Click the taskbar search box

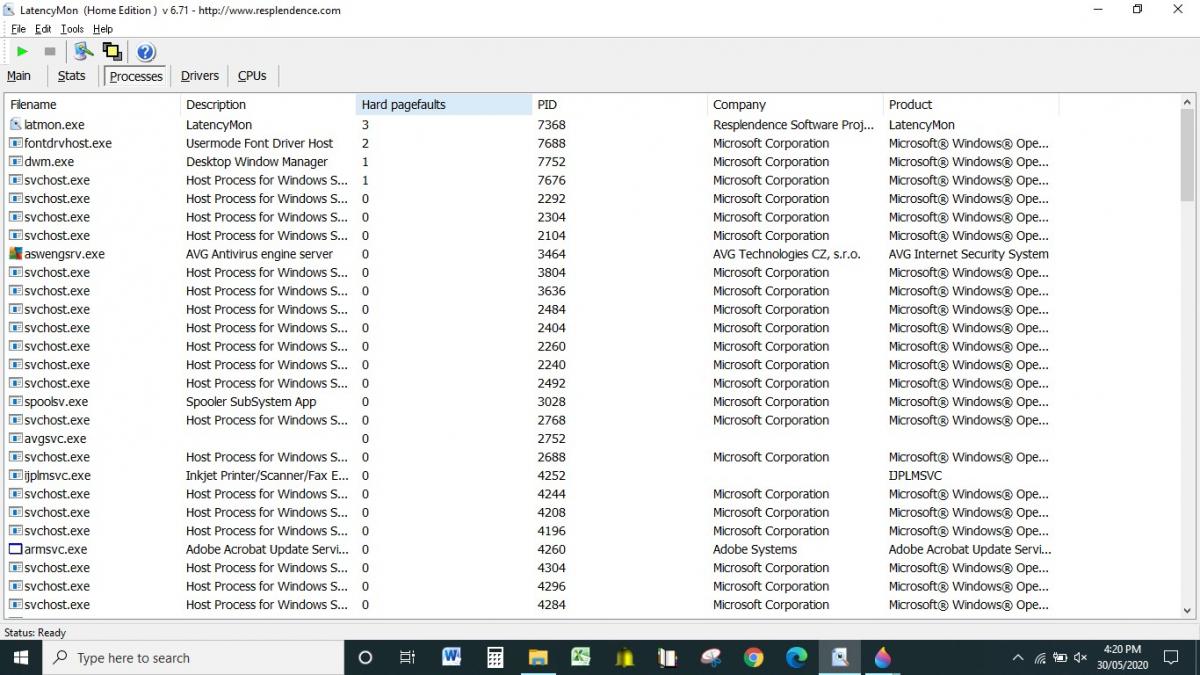193,657
